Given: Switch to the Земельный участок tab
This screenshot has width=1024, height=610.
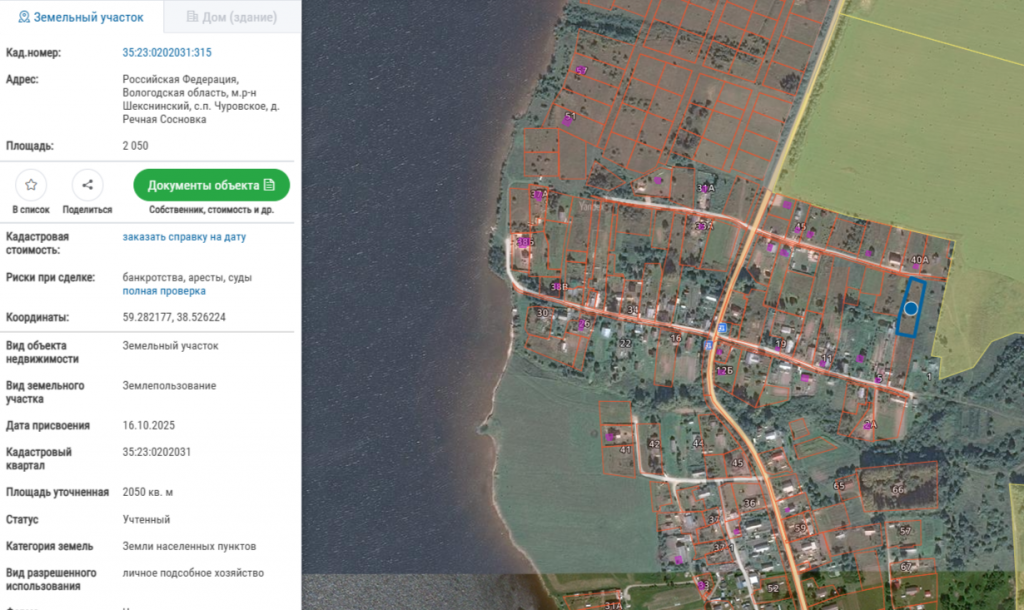Looking at the screenshot, I should point(81,17).
